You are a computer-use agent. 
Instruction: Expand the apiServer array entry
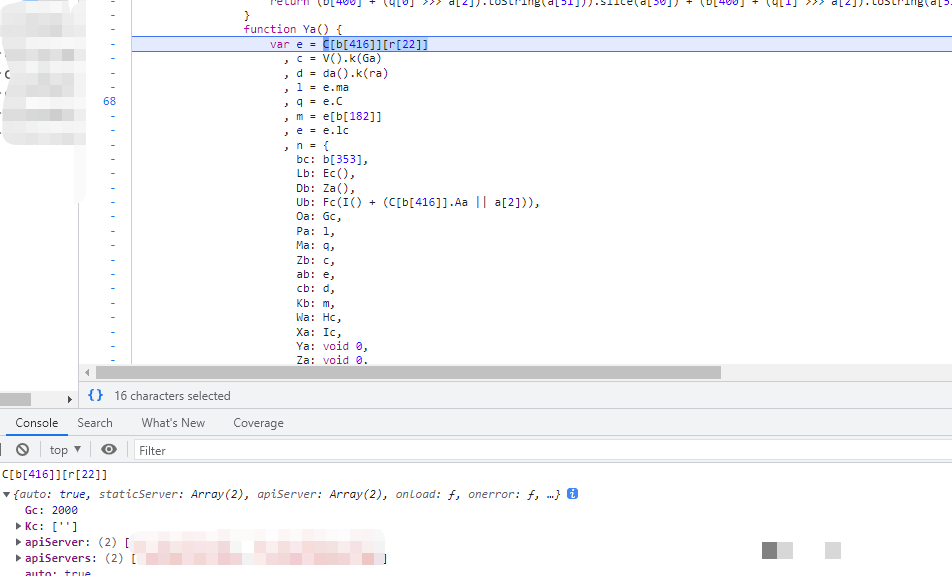click(x=19, y=542)
